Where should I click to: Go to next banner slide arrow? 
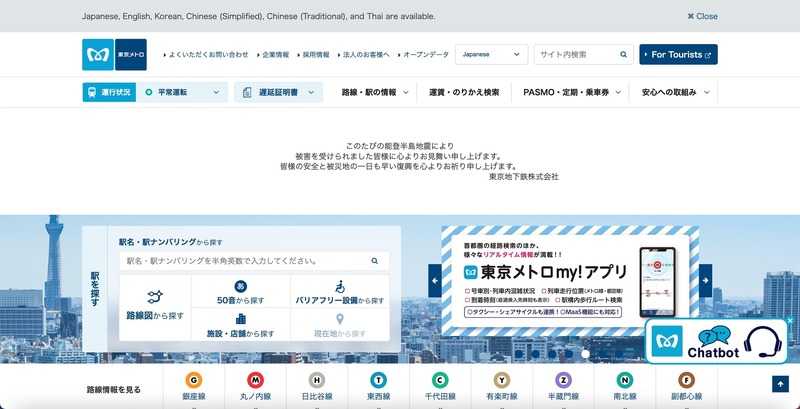705,281
